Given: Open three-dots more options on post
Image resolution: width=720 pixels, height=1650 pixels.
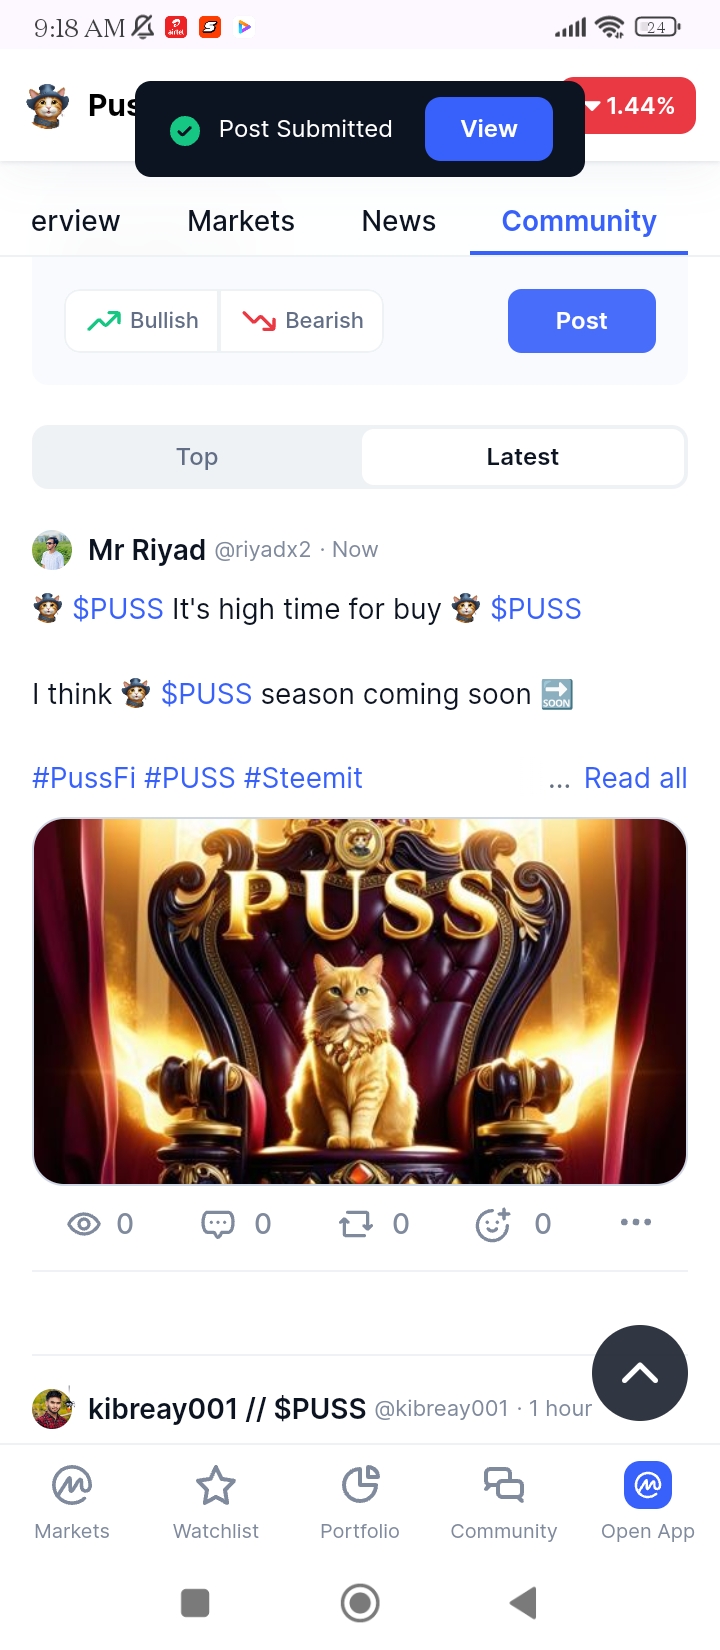Looking at the screenshot, I should pyautogui.click(x=636, y=1222).
